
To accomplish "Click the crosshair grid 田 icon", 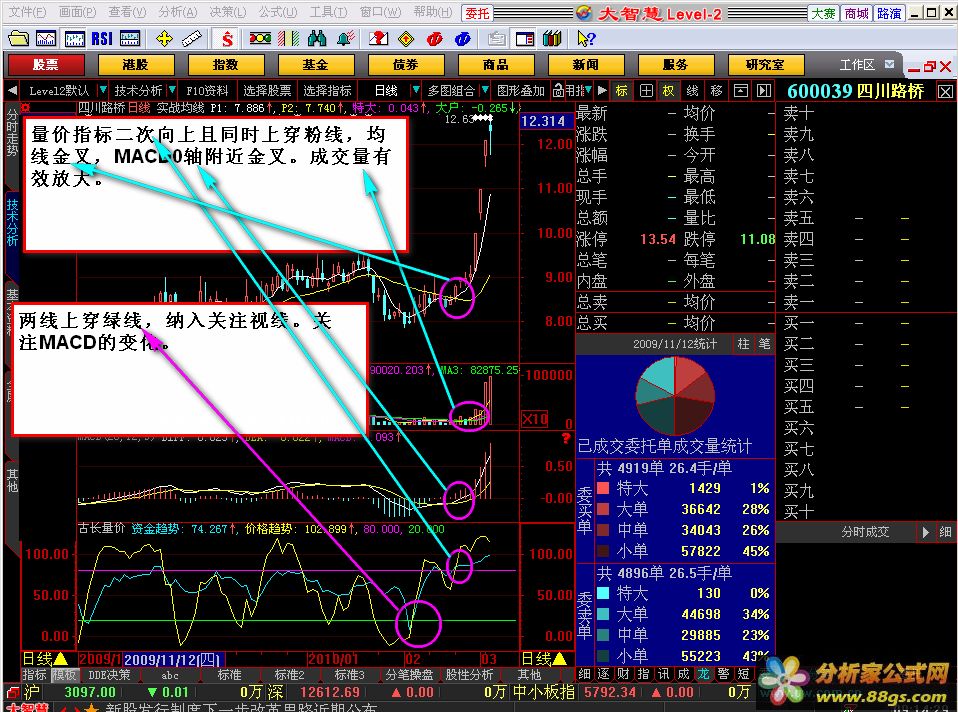I will 646,91.
